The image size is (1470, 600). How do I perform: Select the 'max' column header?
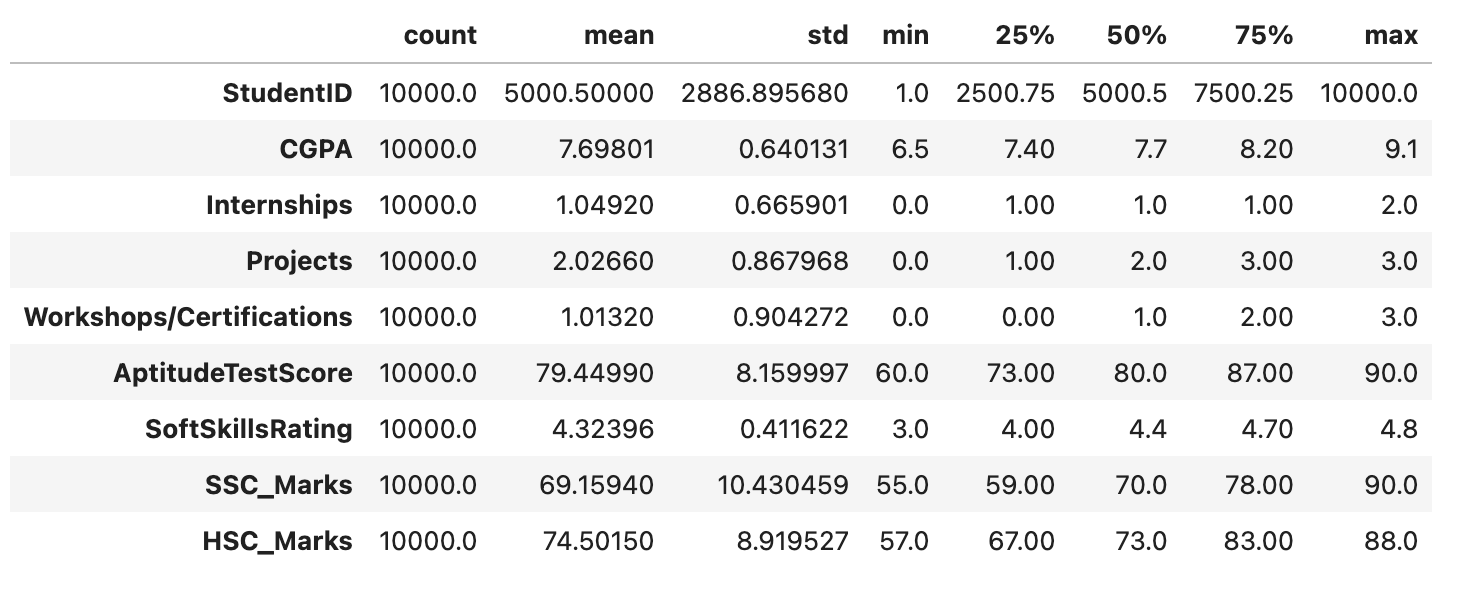click(1390, 36)
